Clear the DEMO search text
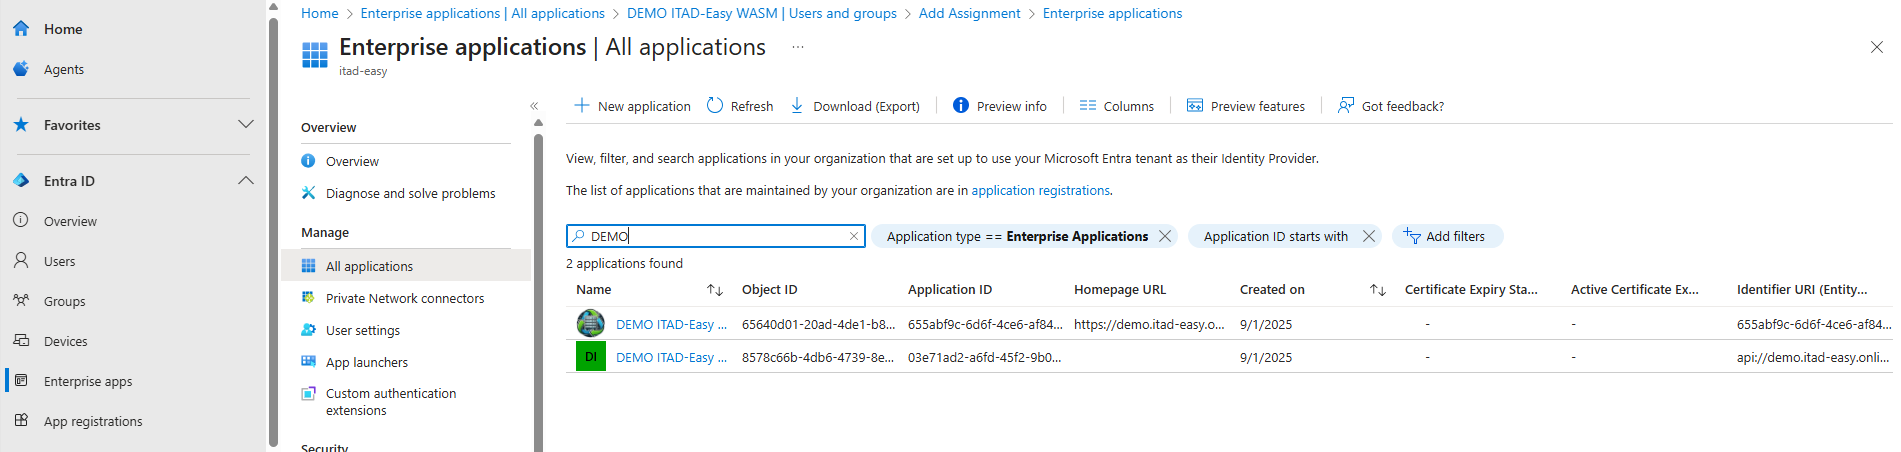Viewport: 1901px width, 452px height. 854,237
